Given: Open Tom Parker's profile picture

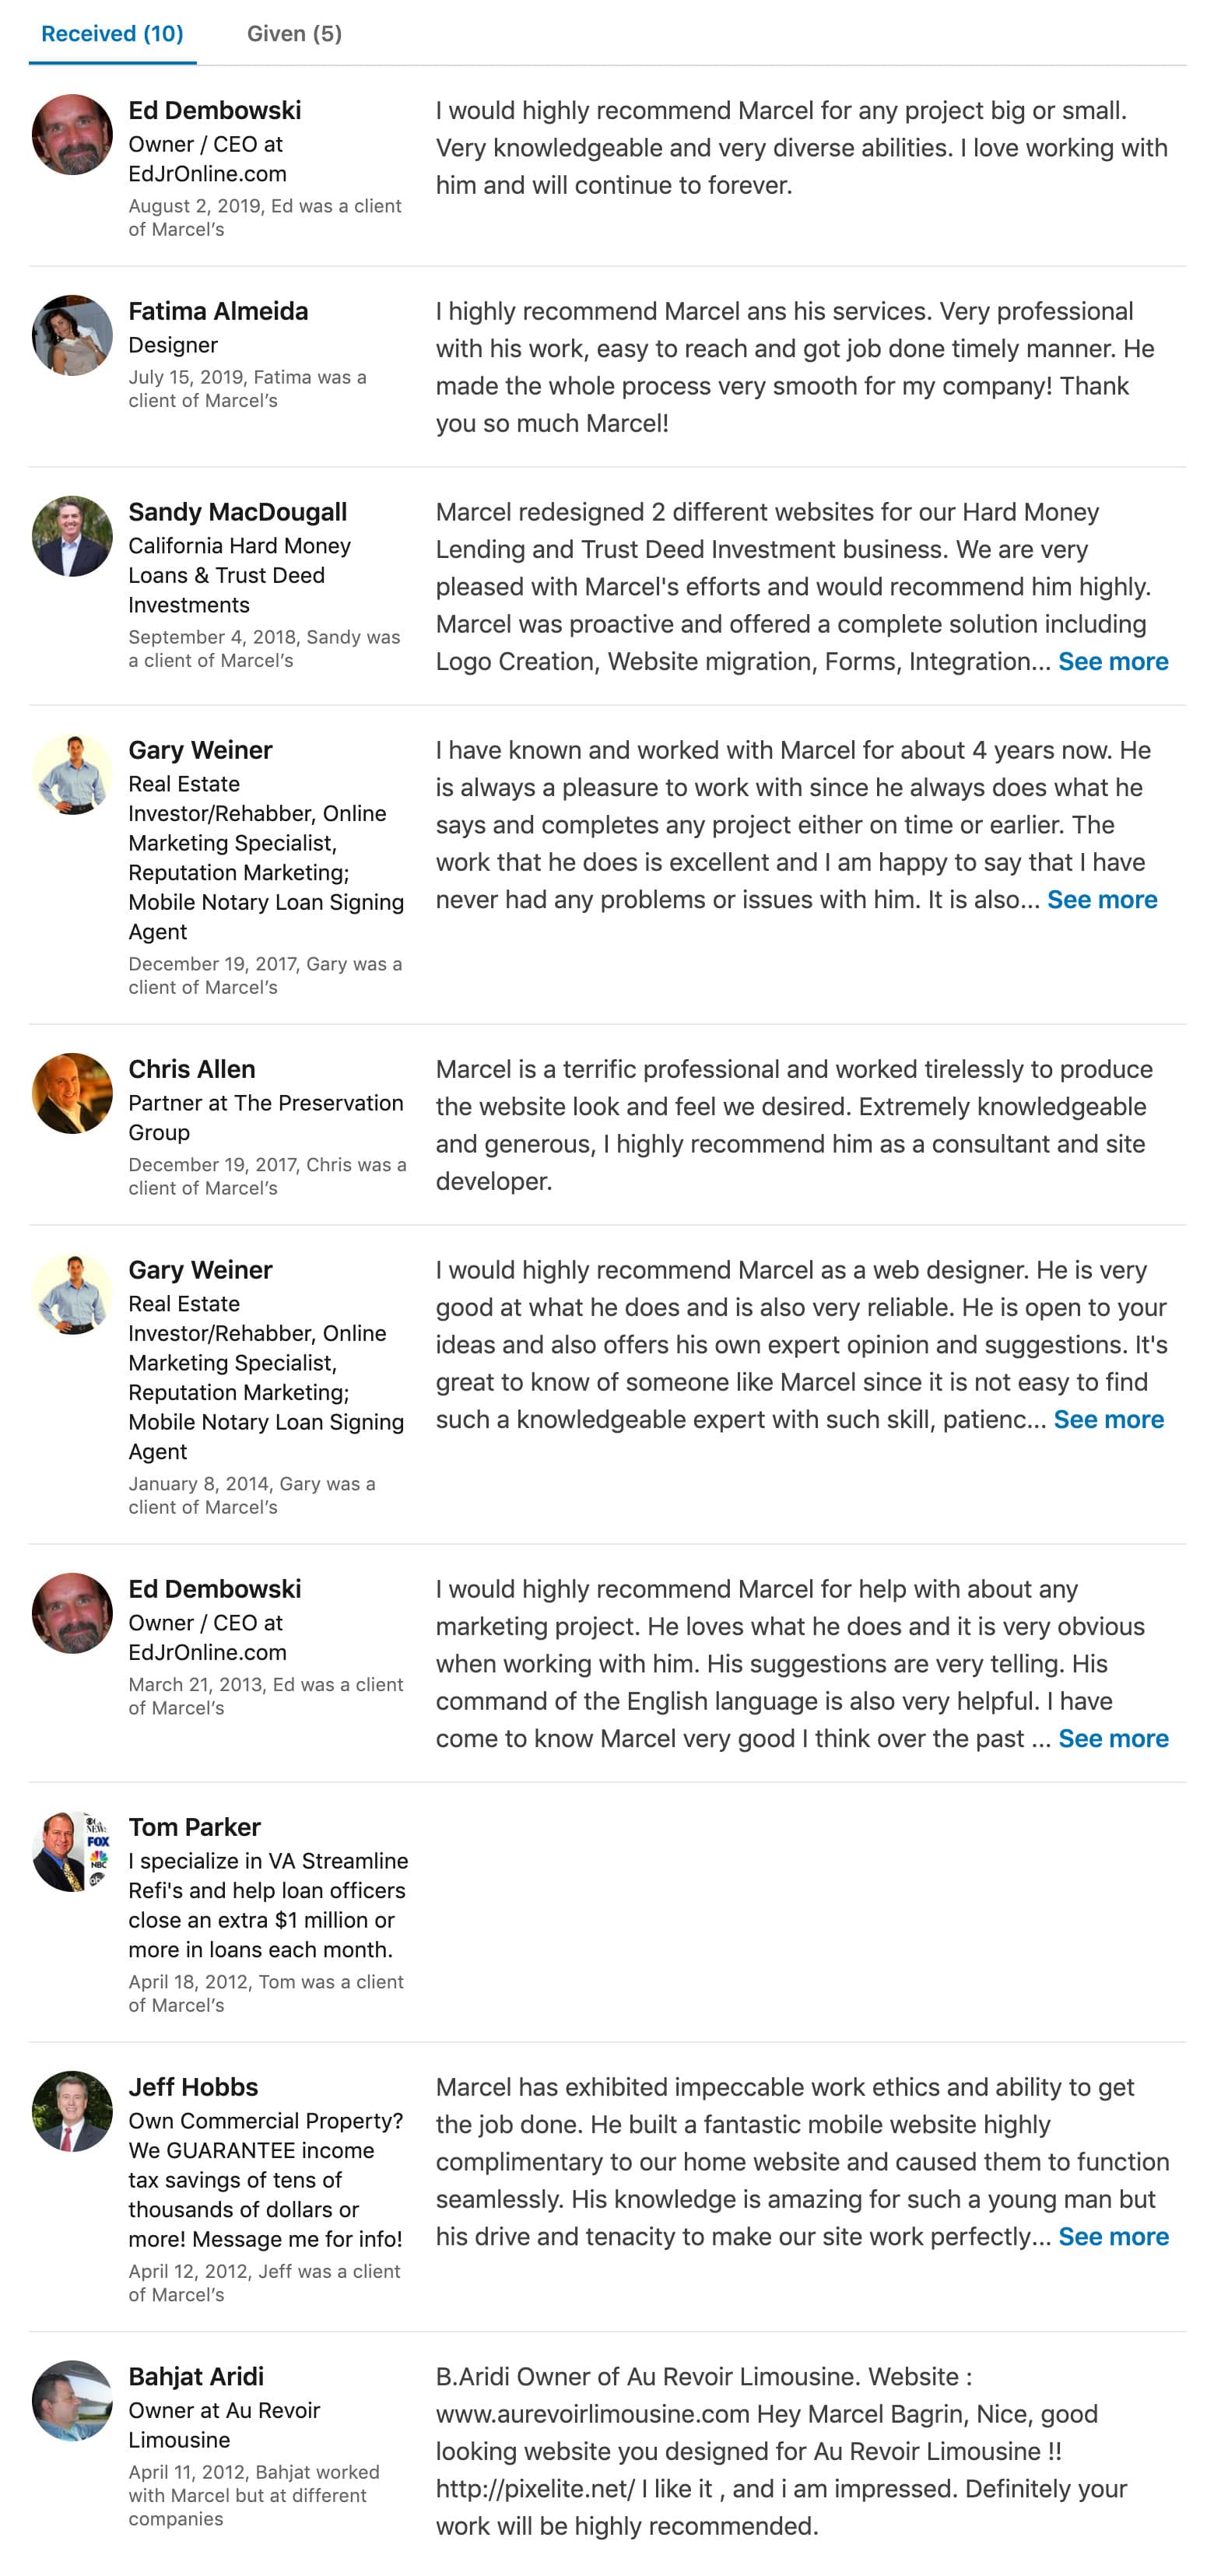Looking at the screenshot, I should [x=72, y=1852].
